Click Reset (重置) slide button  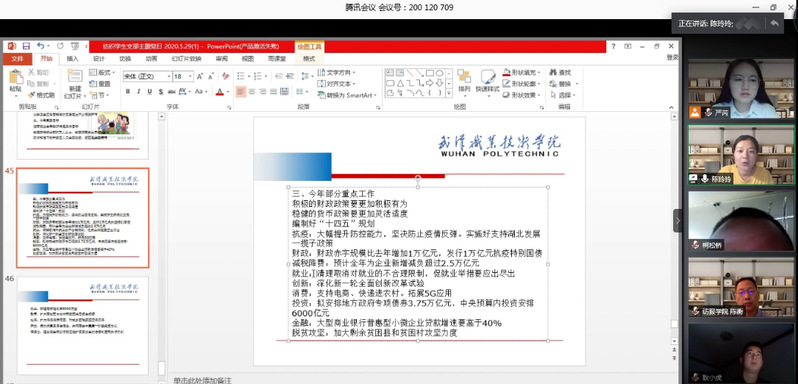click(x=100, y=84)
